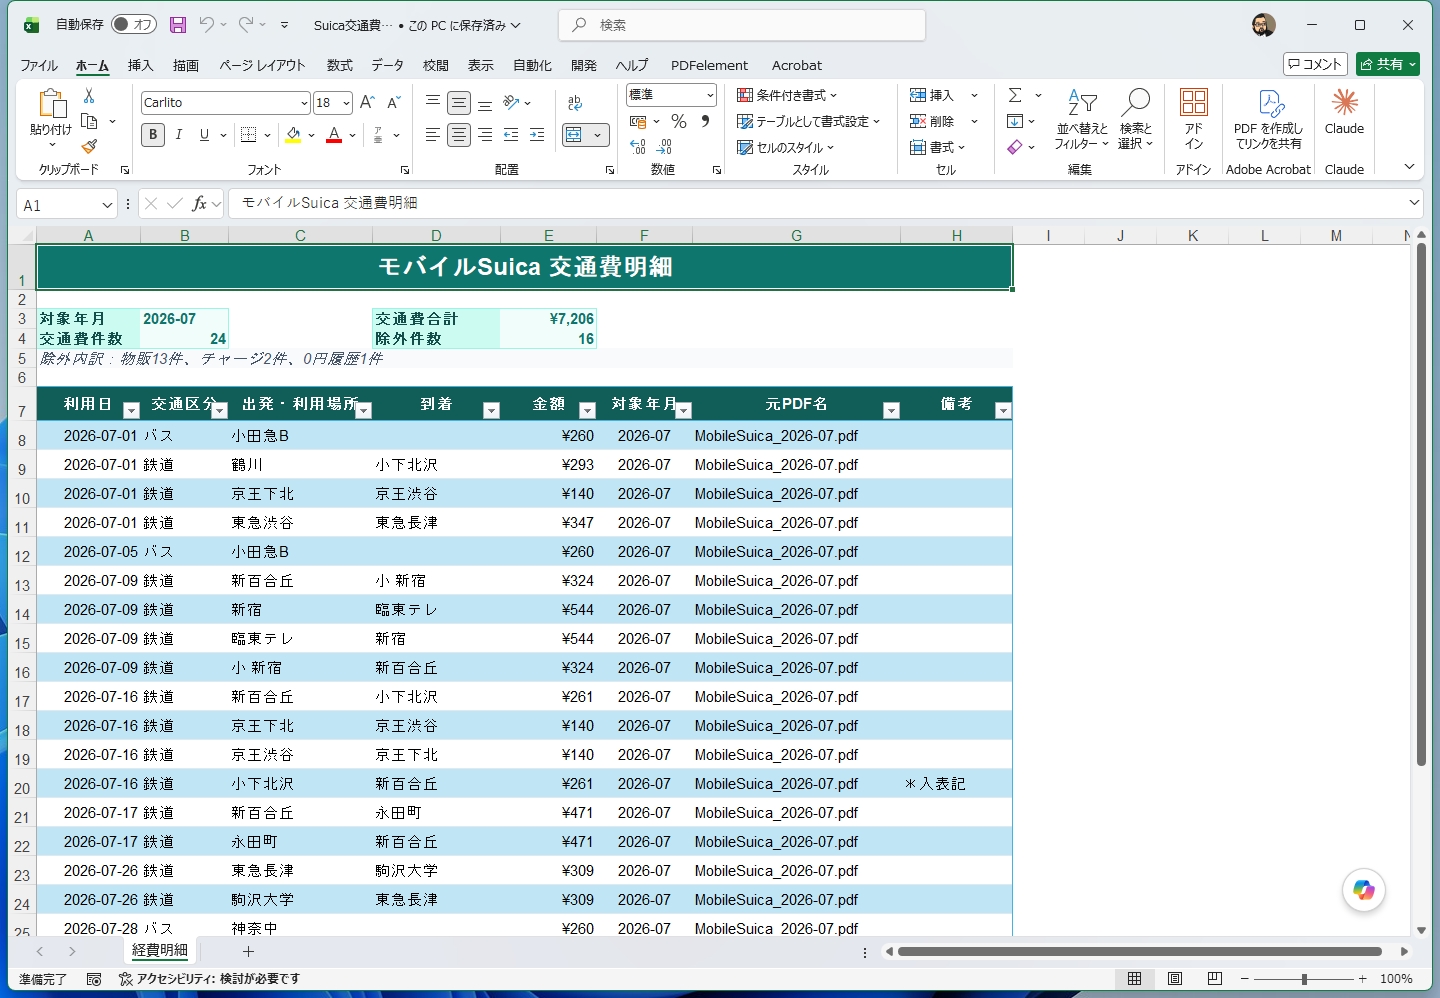Click the Cut scissors icon
Screen dimensions: 1440x998
point(89,96)
